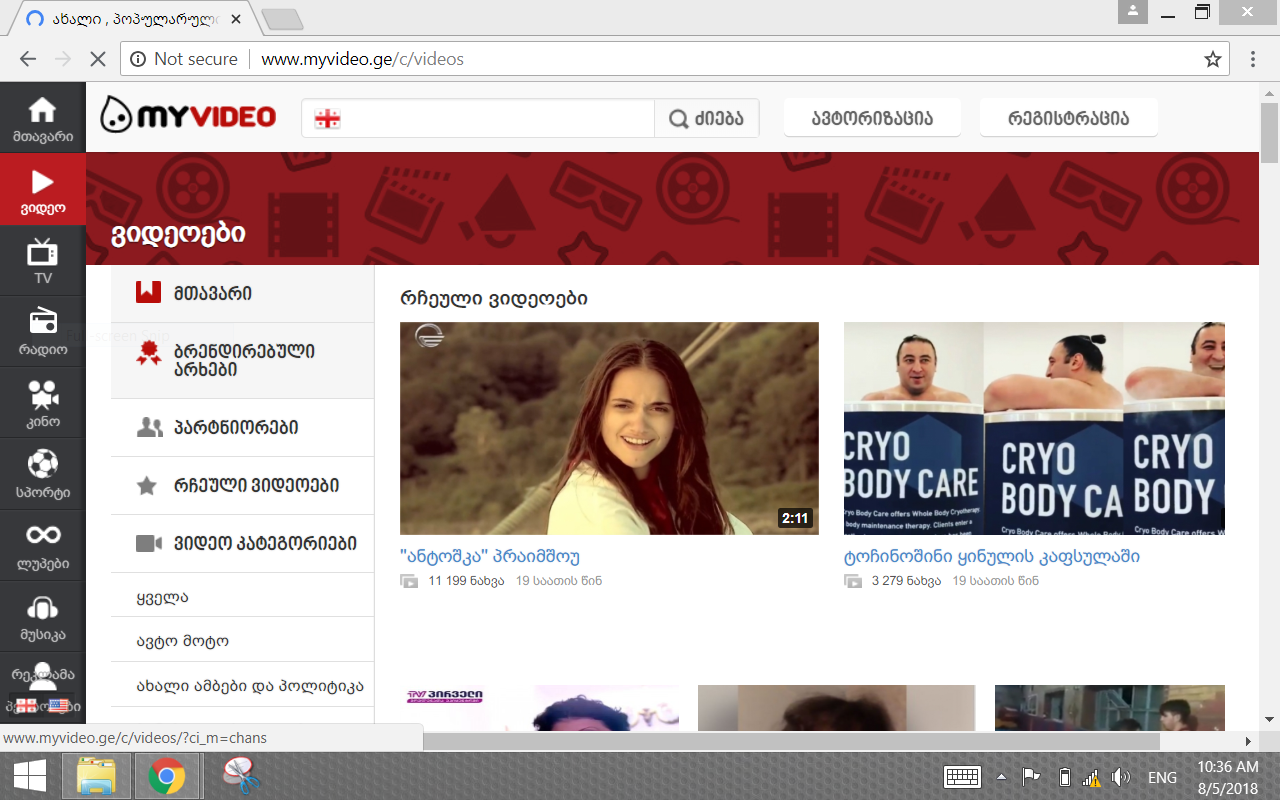Stop loading the page
1280x800 pixels.
[97, 59]
